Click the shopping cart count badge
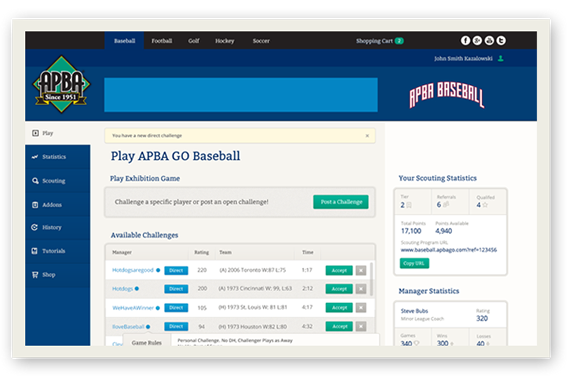 [399, 41]
